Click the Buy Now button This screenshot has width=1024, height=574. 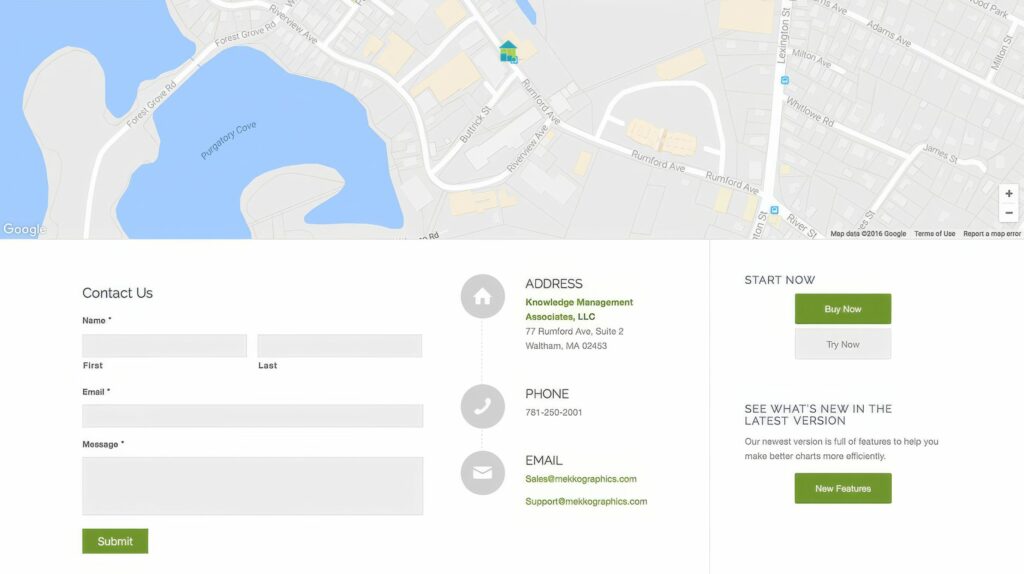point(843,309)
